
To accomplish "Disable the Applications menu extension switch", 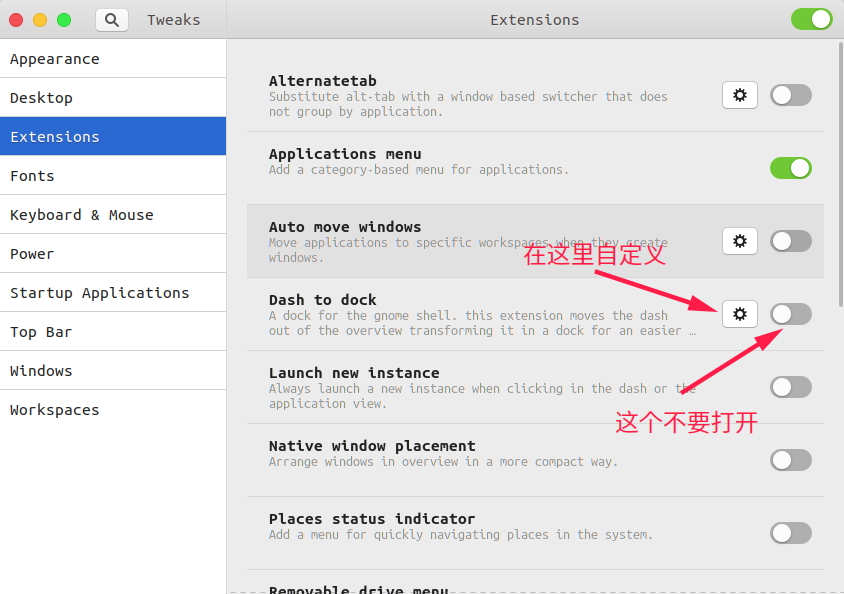I will point(791,168).
